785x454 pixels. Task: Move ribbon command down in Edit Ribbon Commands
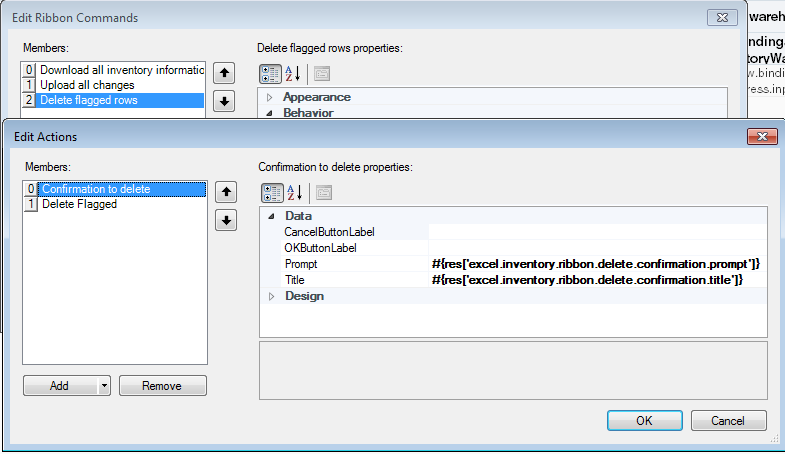pyautogui.click(x=224, y=102)
